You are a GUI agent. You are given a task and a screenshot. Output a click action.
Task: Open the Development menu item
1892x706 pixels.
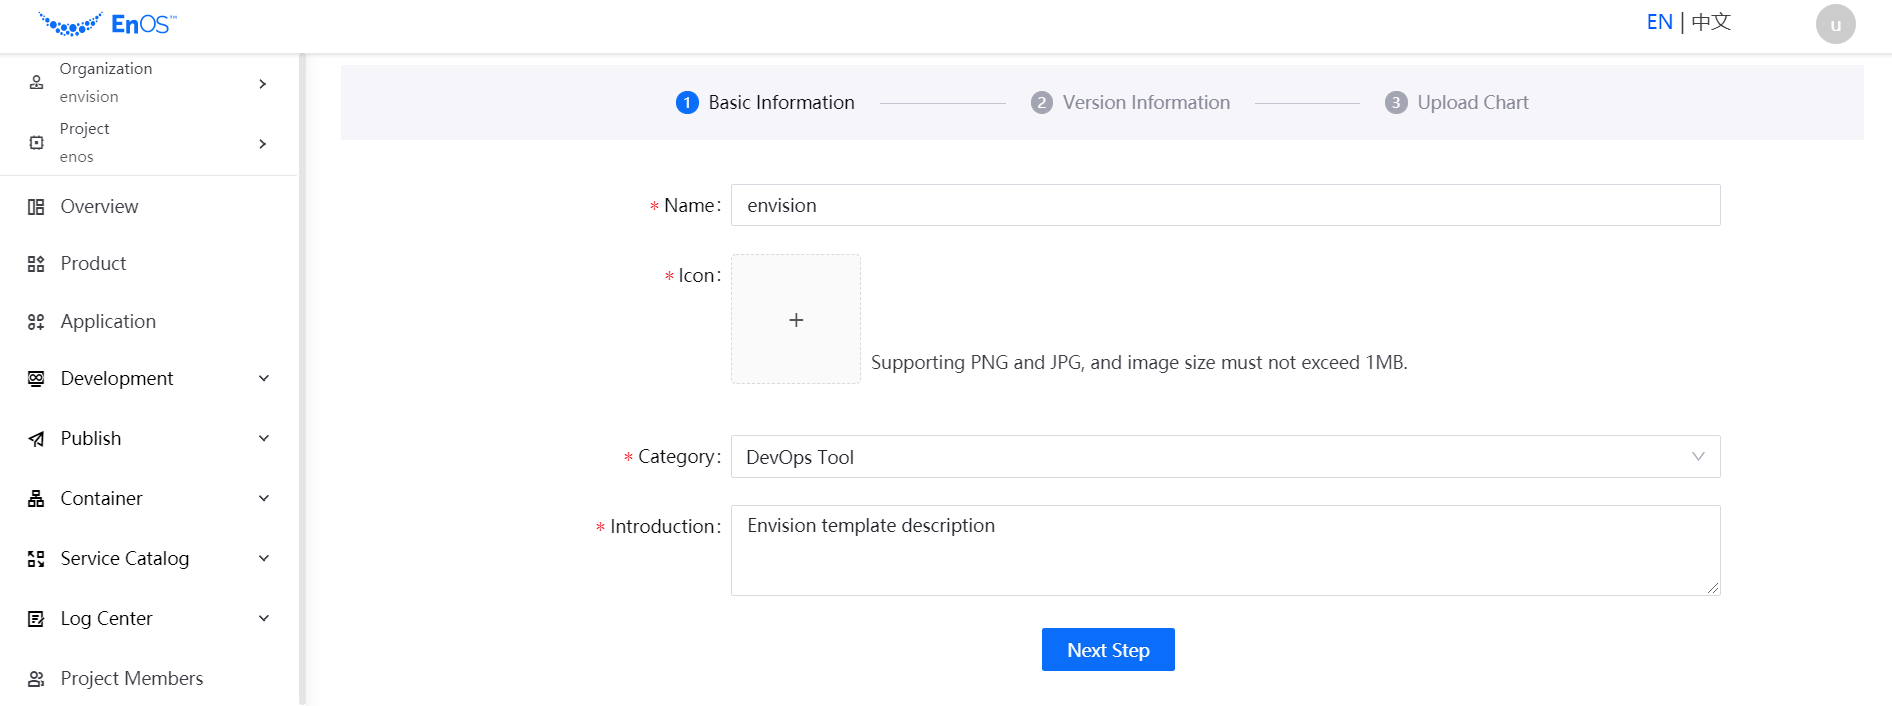[x=149, y=379]
